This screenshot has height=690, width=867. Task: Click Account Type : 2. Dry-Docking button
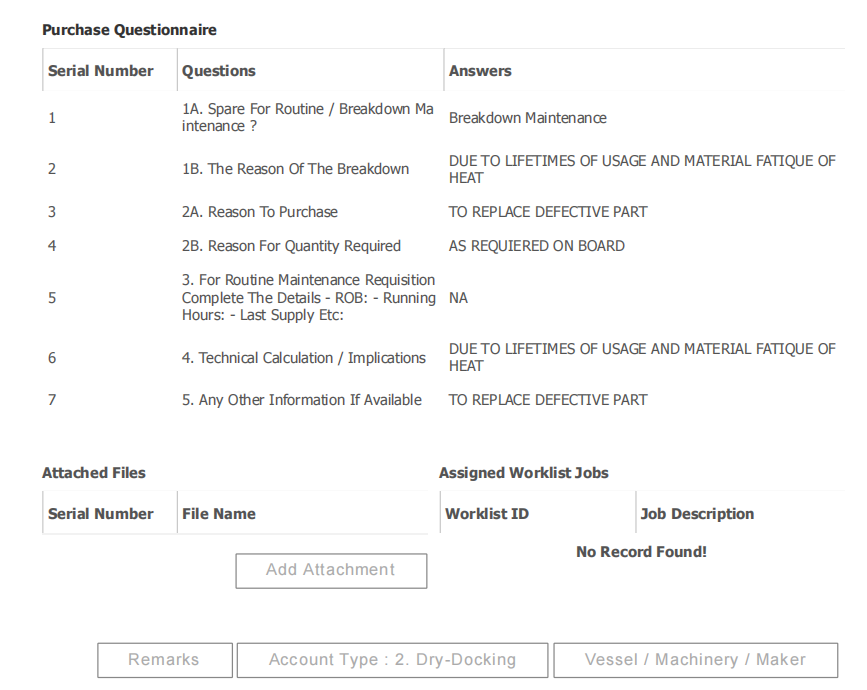coord(392,660)
